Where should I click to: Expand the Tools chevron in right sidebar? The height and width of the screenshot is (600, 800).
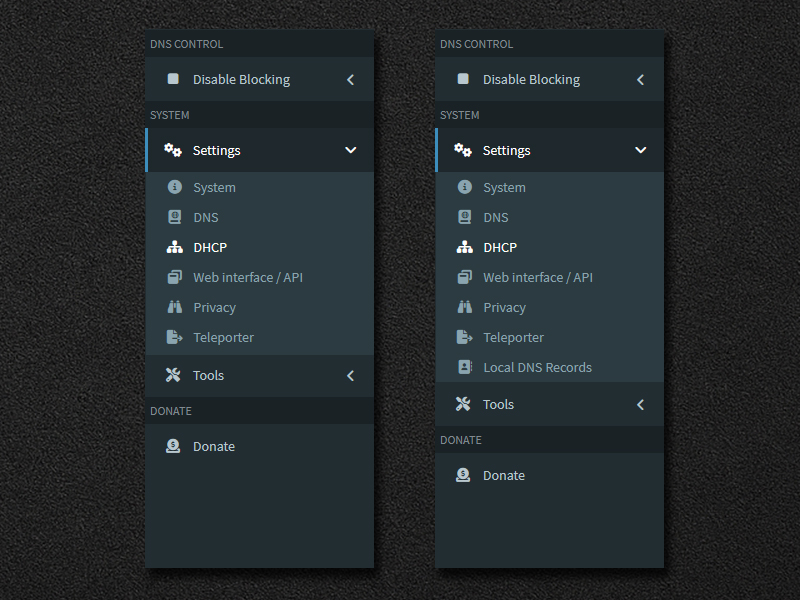pos(640,404)
